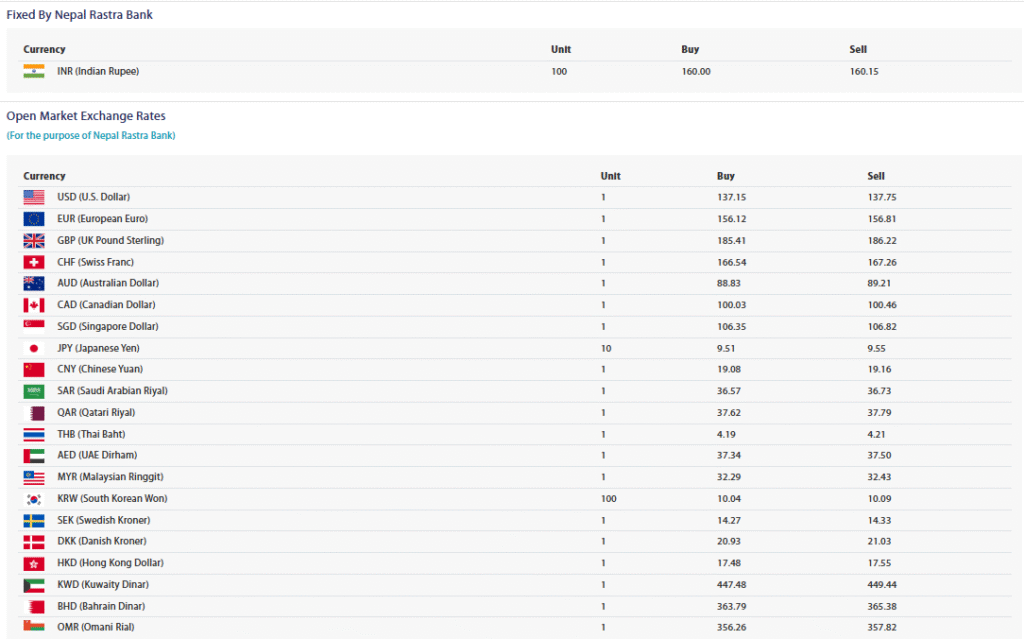Click 'KWD (Kuwaity Dinar)' currency name
Image resolution: width=1024 pixels, height=639 pixels.
coord(103,585)
